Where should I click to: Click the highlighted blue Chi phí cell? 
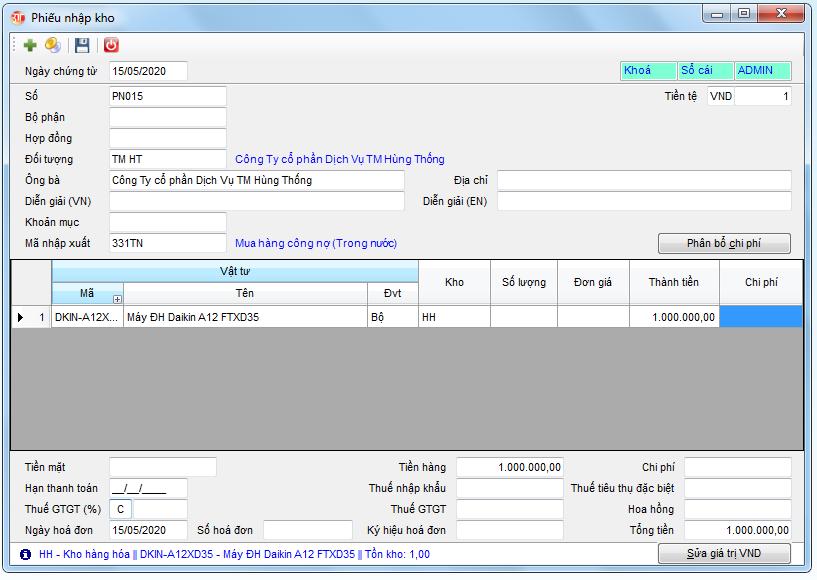point(760,317)
